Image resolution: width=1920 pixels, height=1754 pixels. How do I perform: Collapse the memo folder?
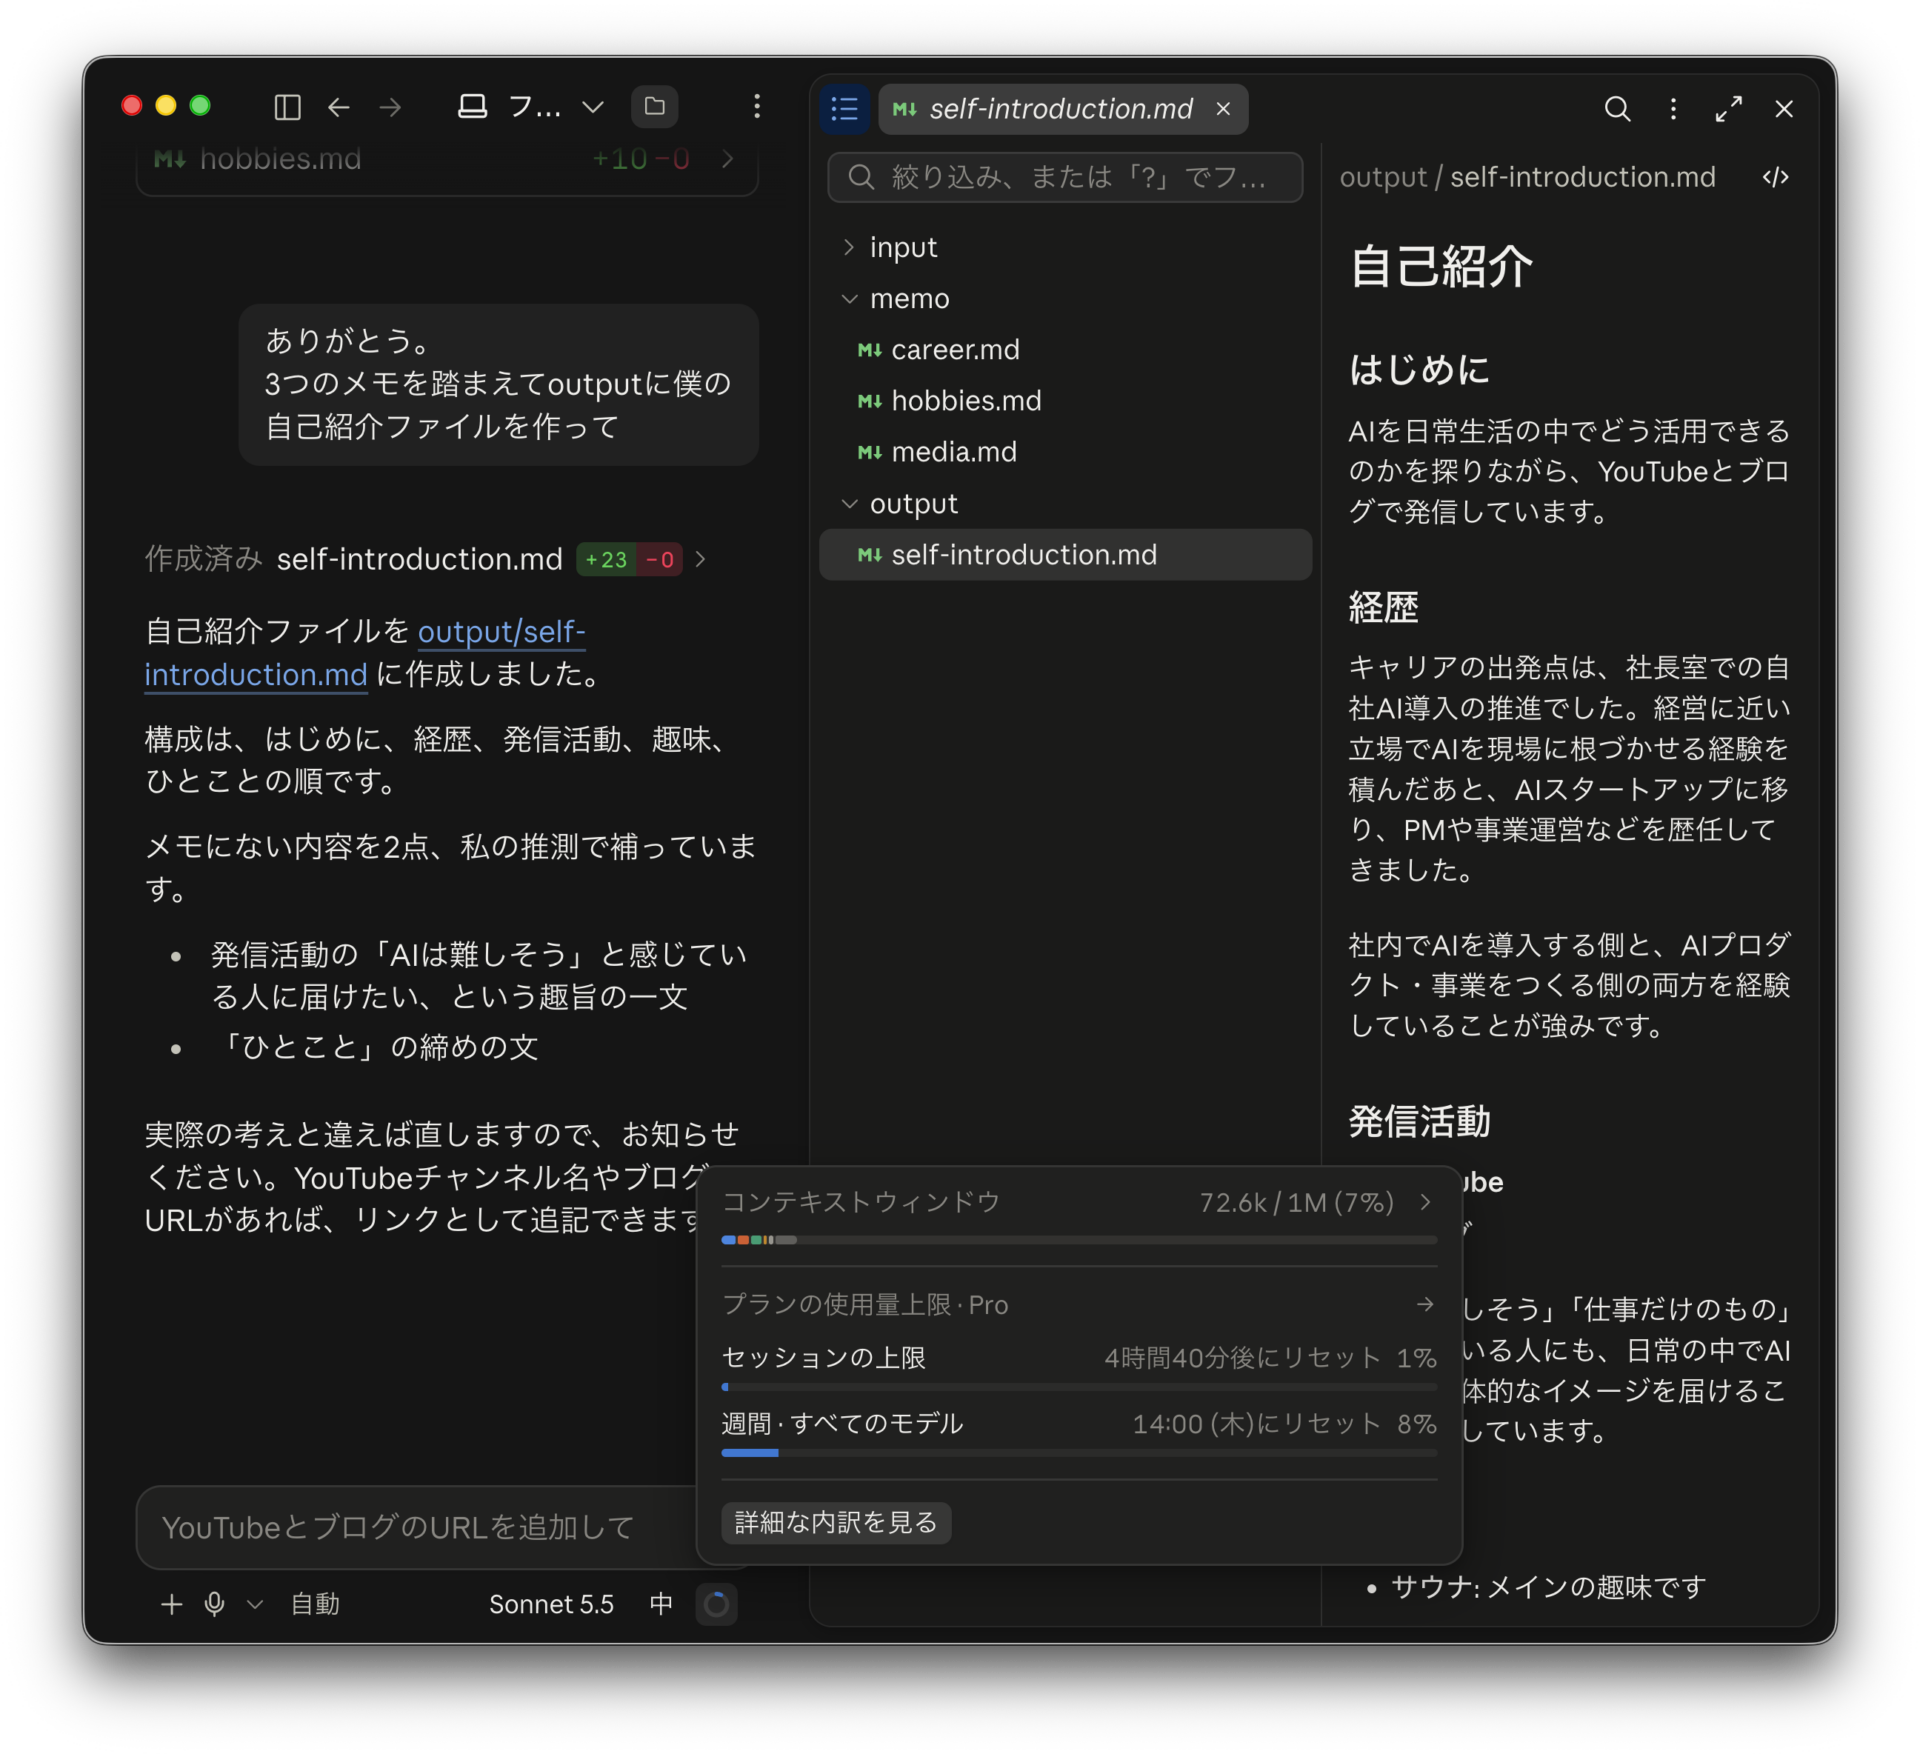click(x=1065, y=299)
